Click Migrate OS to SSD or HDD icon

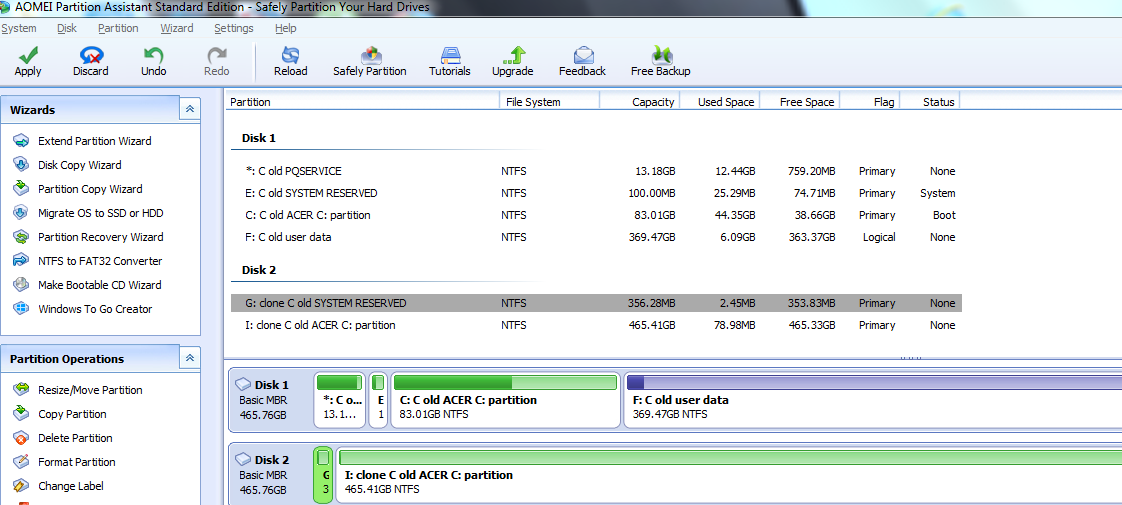click(x=22, y=212)
